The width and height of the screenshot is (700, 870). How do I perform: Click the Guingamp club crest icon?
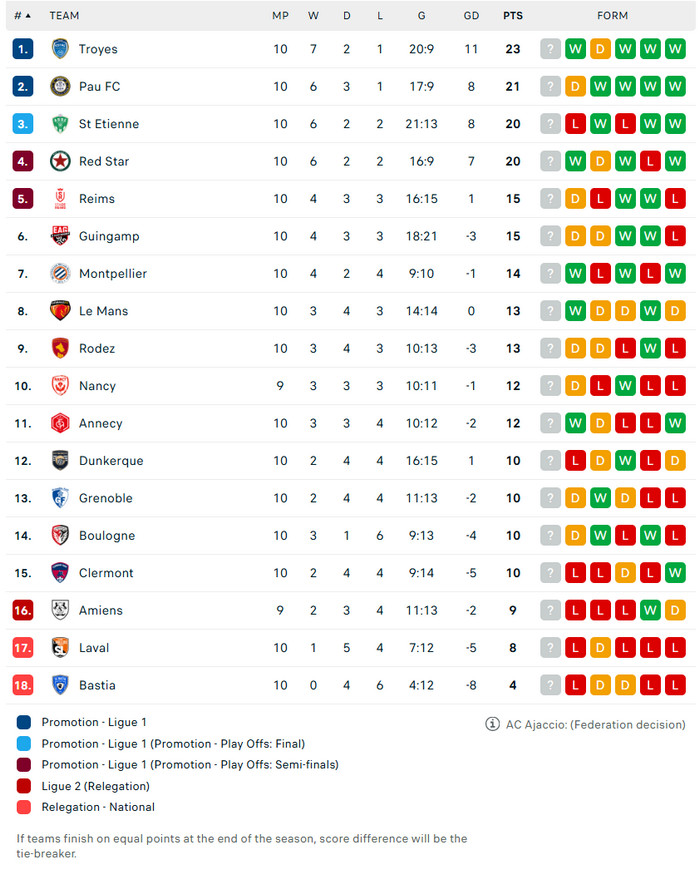tap(60, 236)
